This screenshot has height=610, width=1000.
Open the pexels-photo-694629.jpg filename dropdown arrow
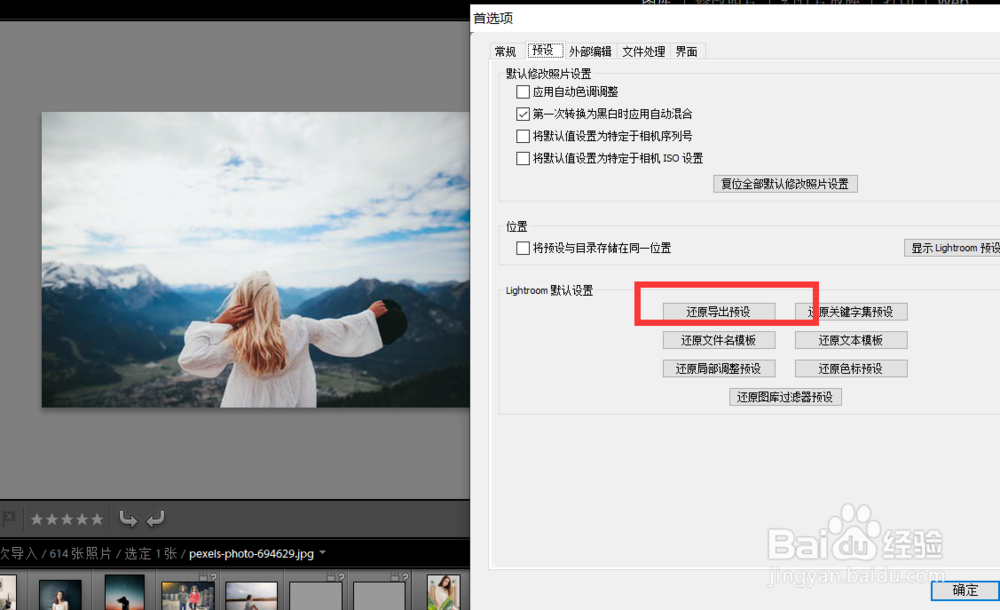[x=323, y=553]
